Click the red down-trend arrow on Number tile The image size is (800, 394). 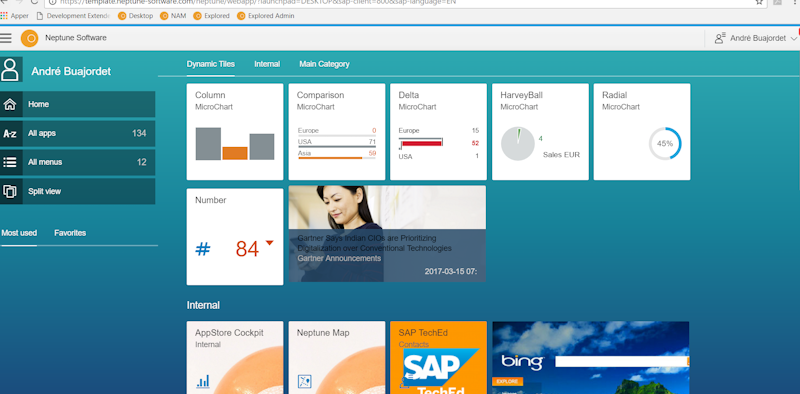click(x=269, y=243)
